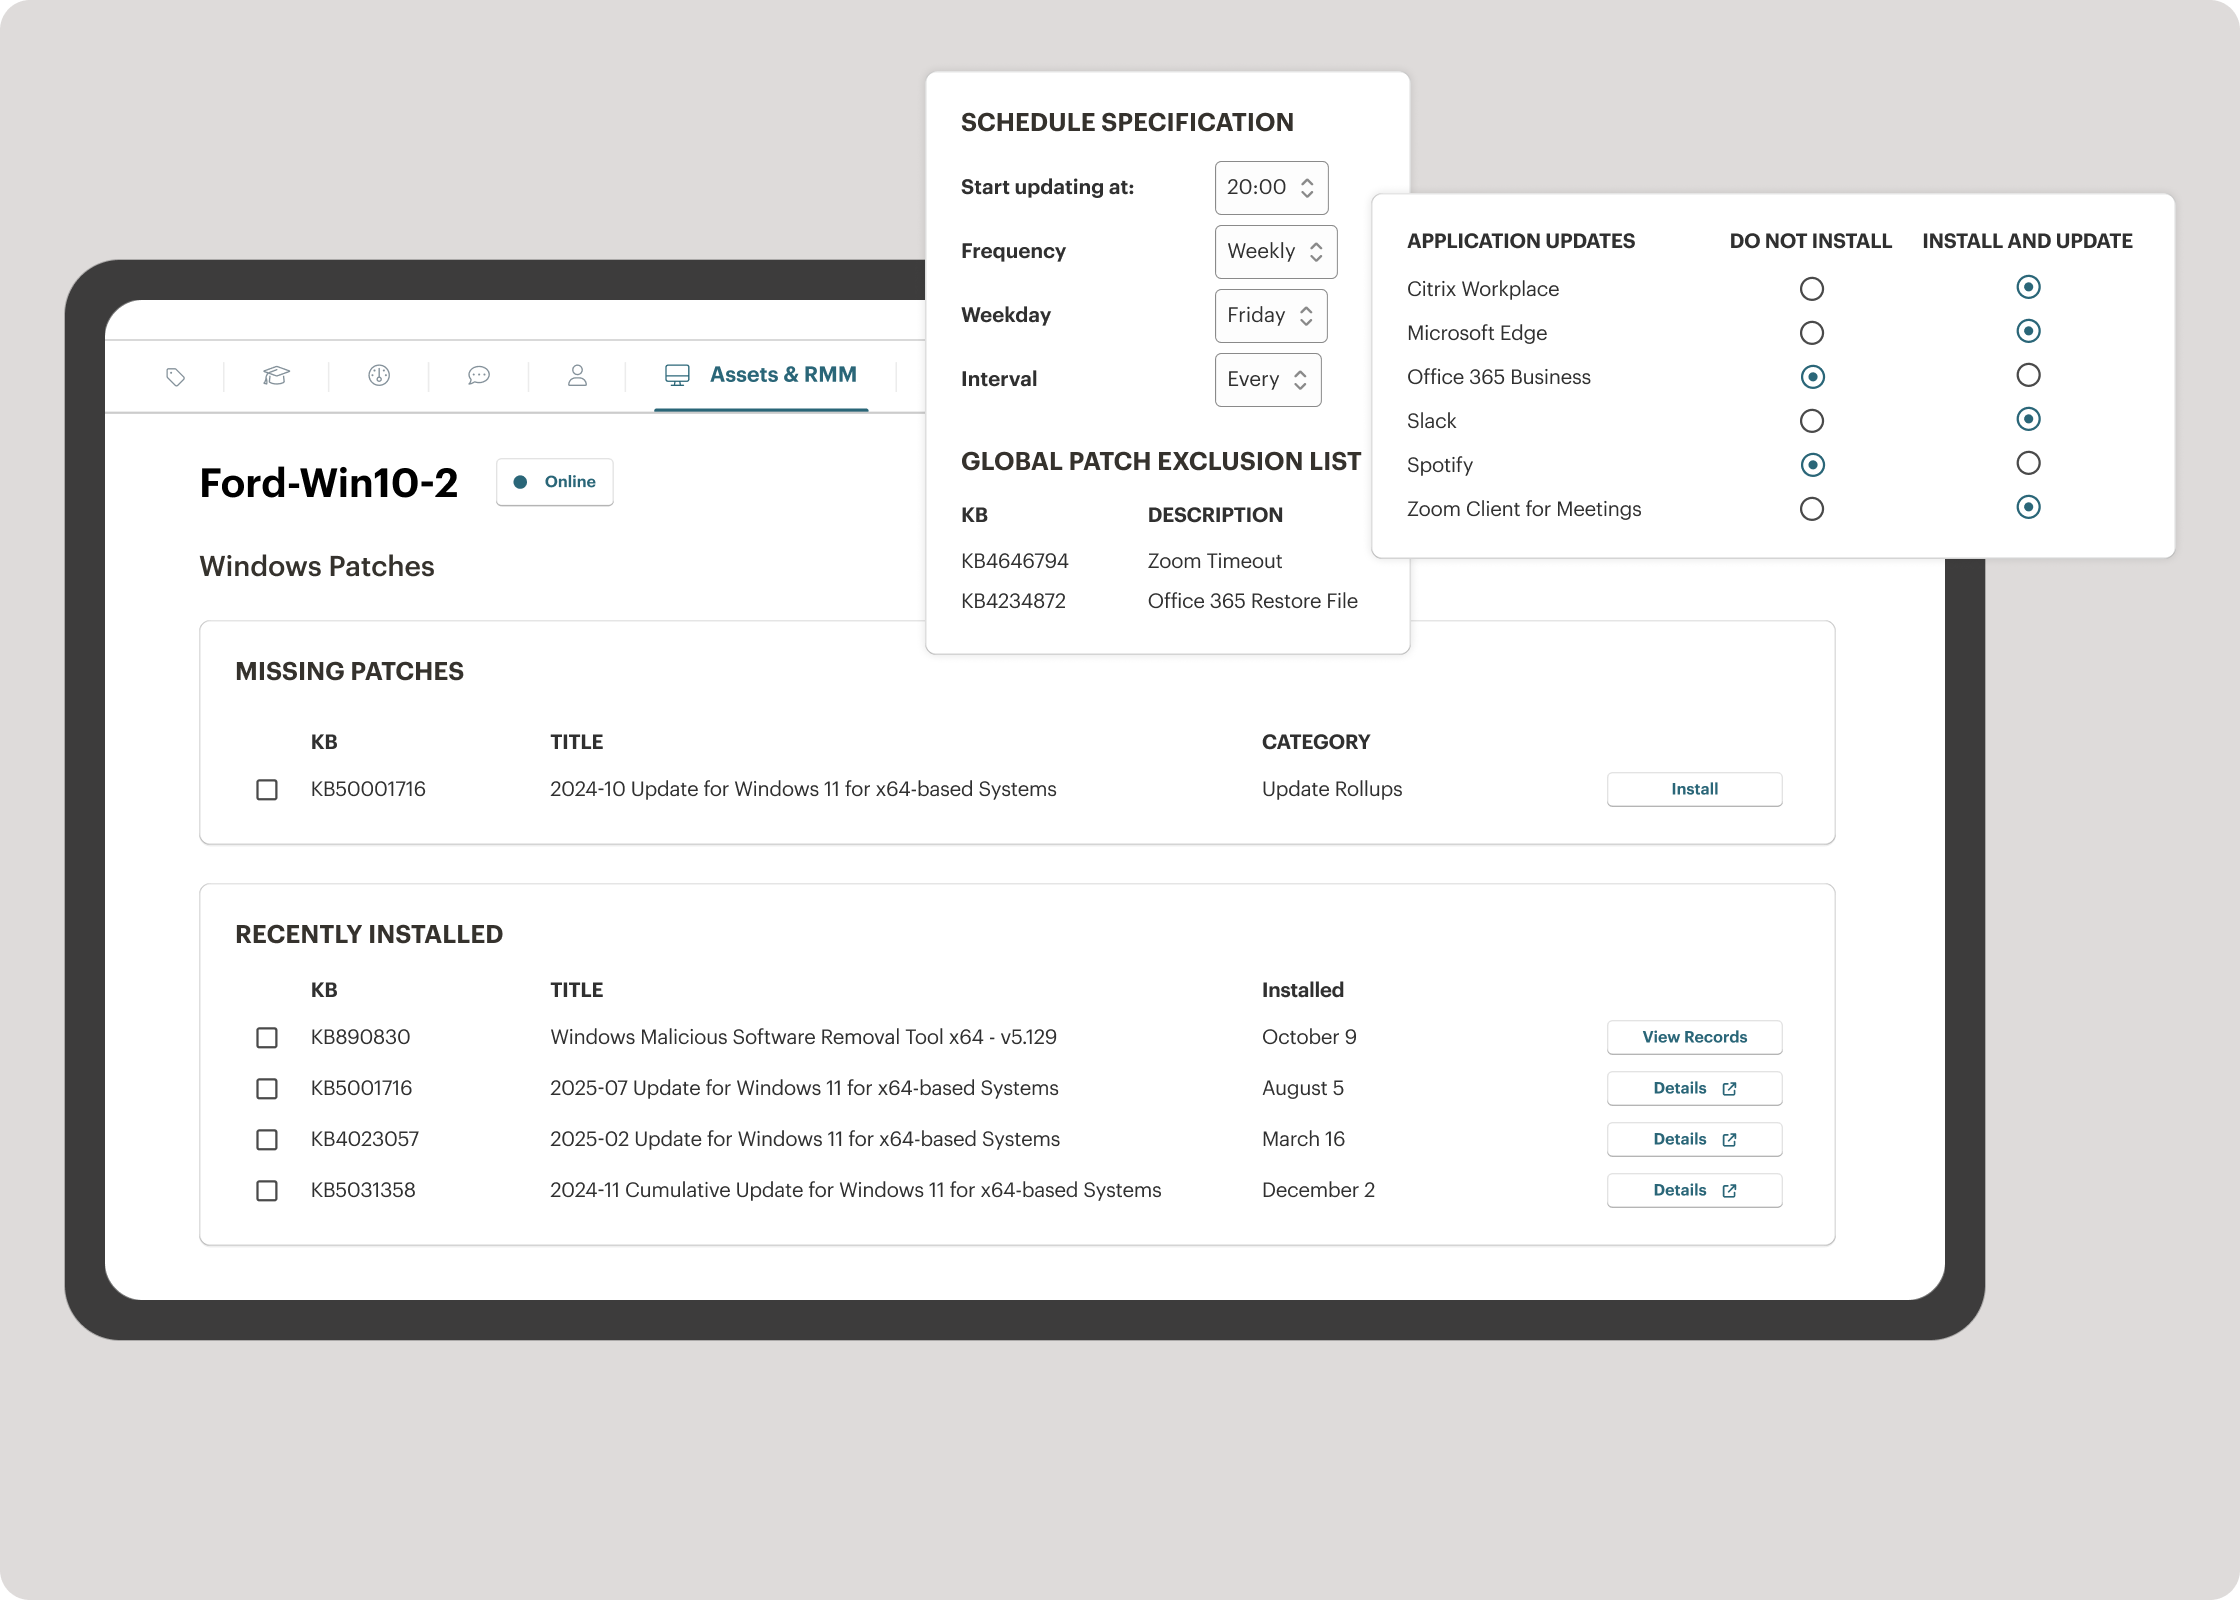Adjust the Start updating at time stepper

click(x=1307, y=188)
